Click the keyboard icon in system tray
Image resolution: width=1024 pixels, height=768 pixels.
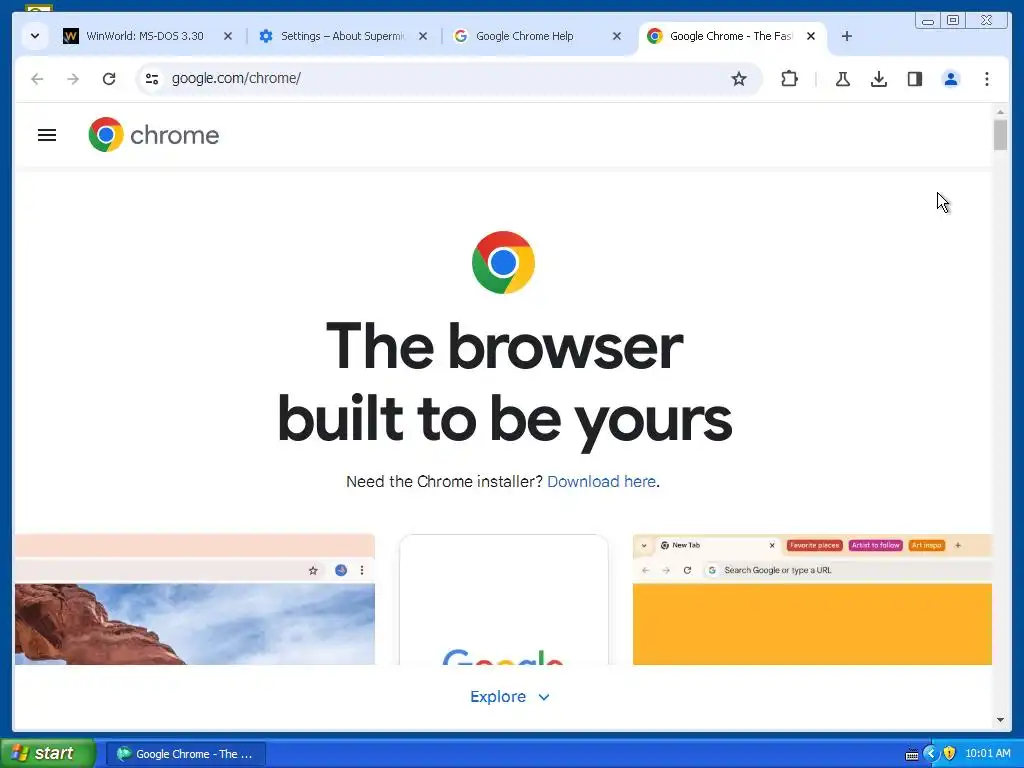(912, 755)
